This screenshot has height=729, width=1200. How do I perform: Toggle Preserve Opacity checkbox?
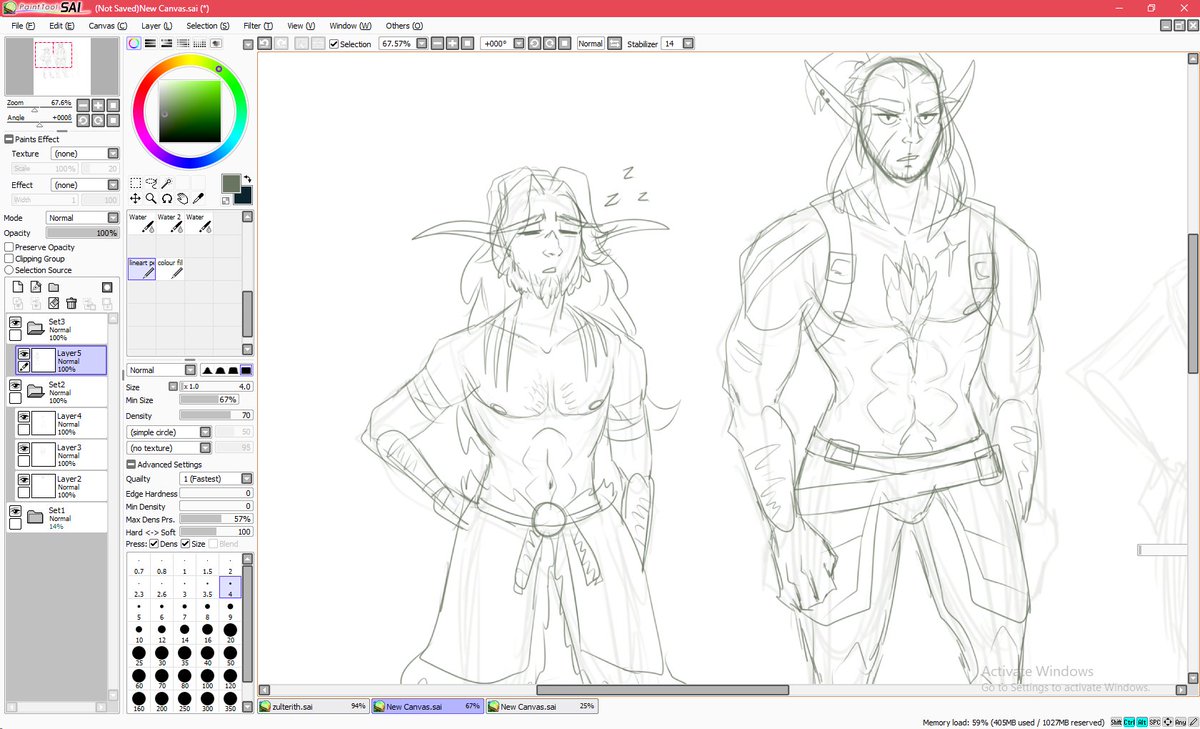click(9, 247)
